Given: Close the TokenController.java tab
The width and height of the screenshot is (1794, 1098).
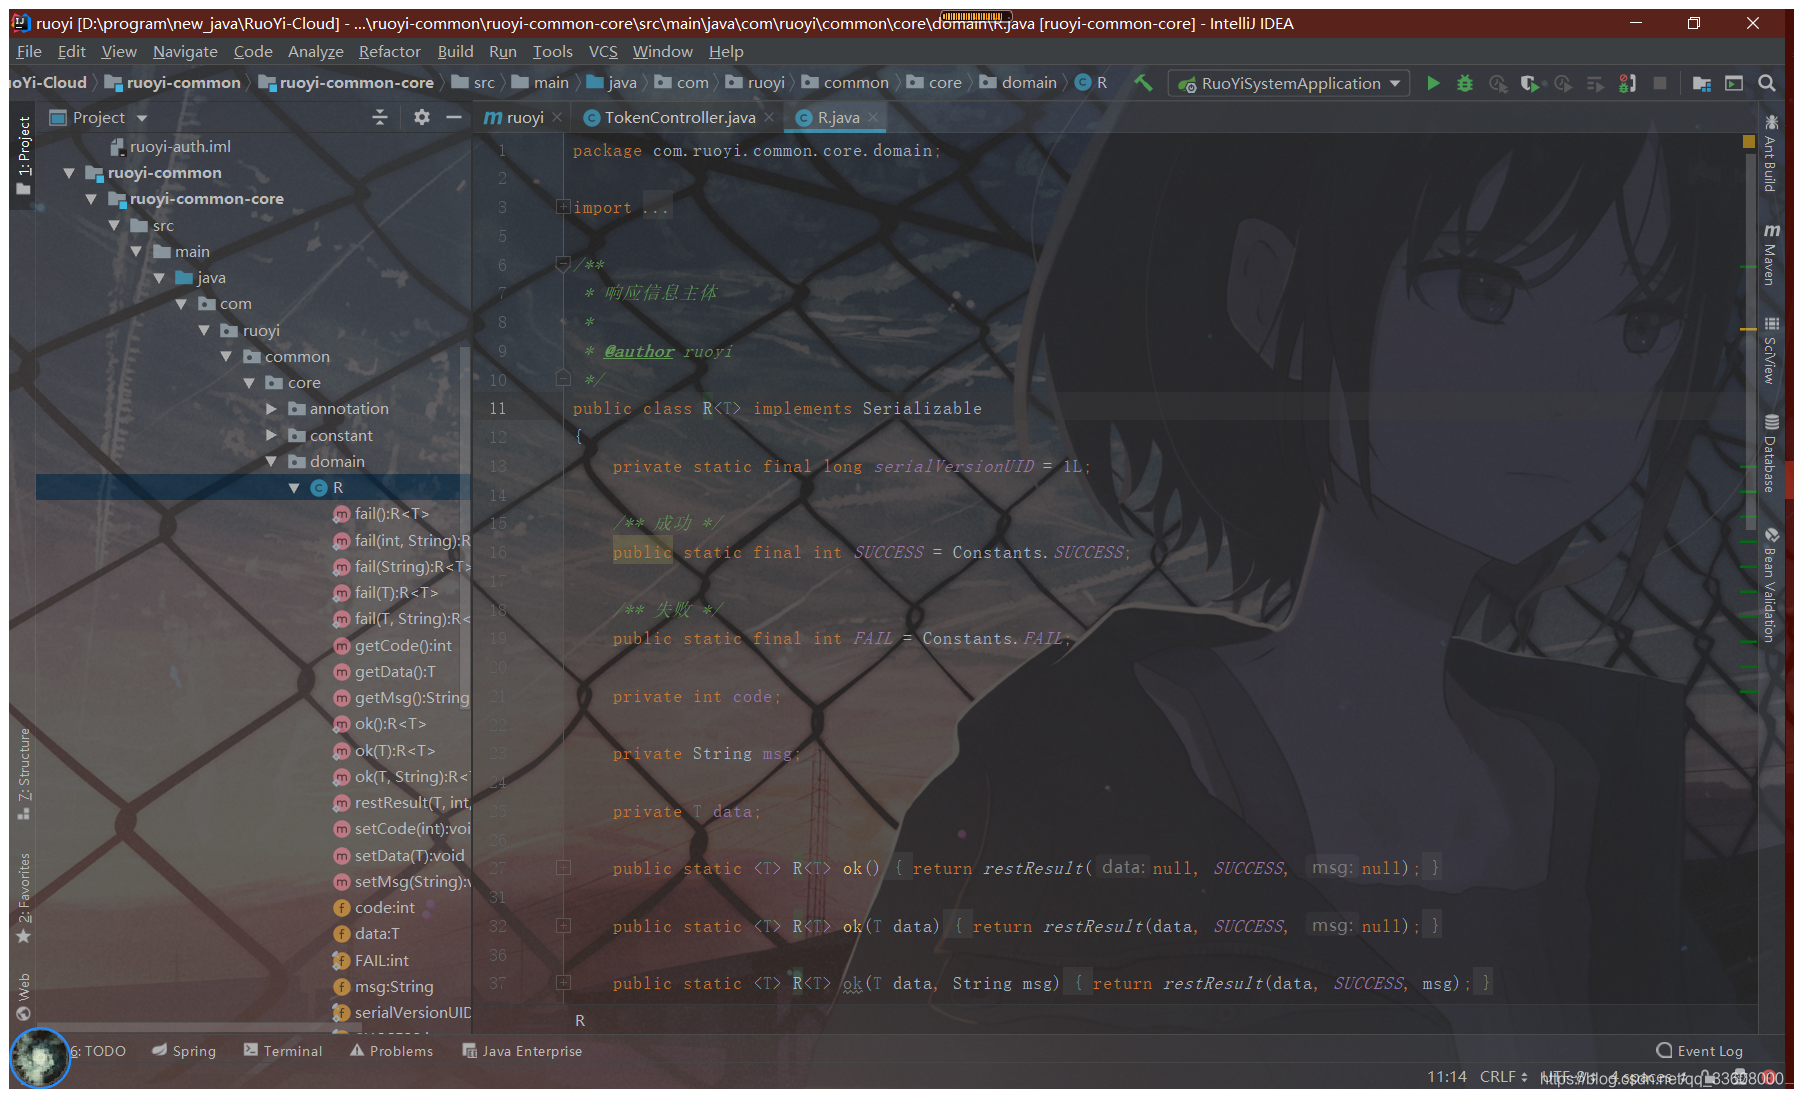Looking at the screenshot, I should [768, 117].
